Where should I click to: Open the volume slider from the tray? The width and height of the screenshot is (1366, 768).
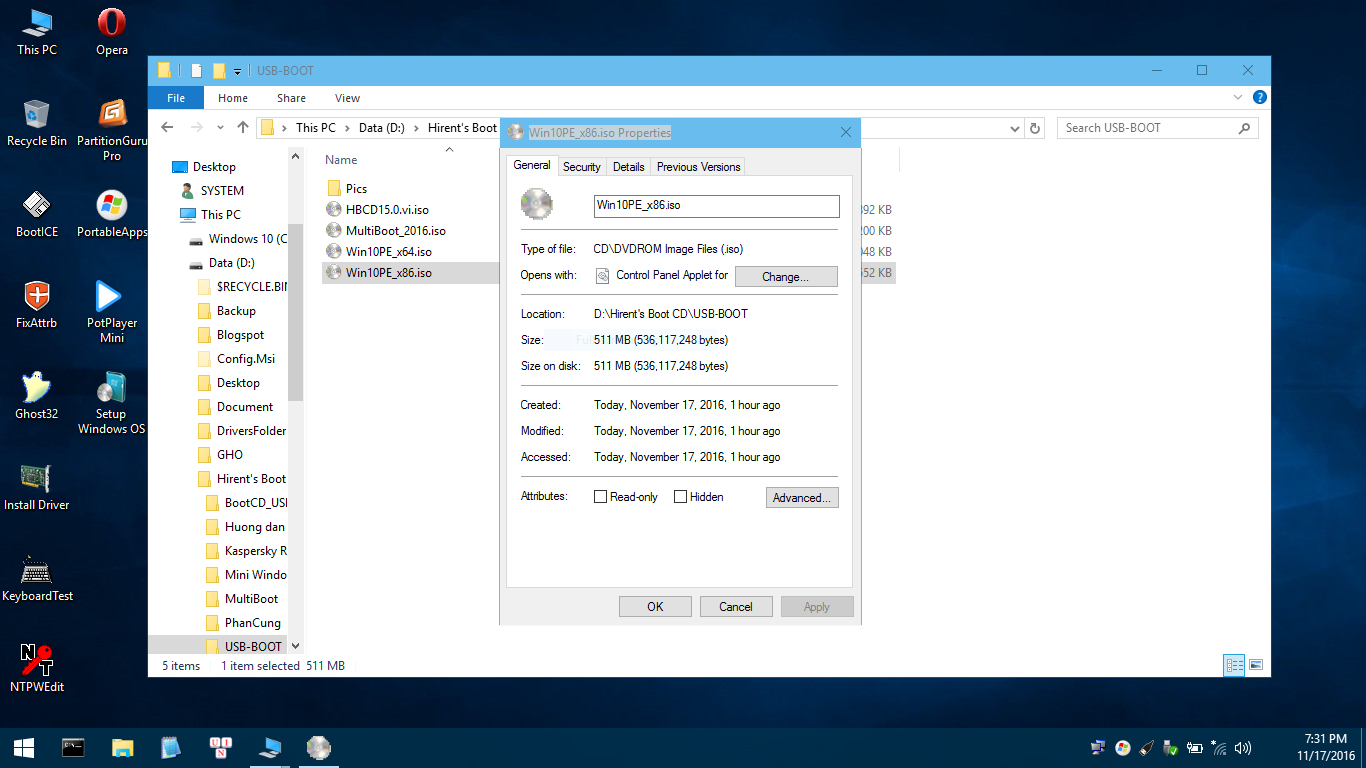(1243, 747)
